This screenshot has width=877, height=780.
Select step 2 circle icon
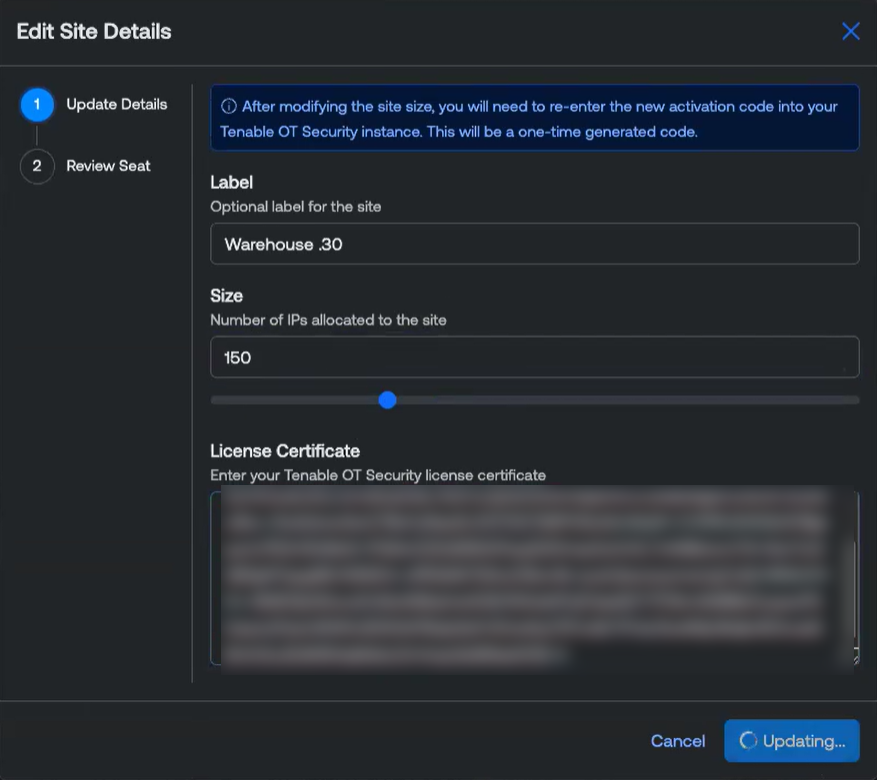(x=37, y=166)
